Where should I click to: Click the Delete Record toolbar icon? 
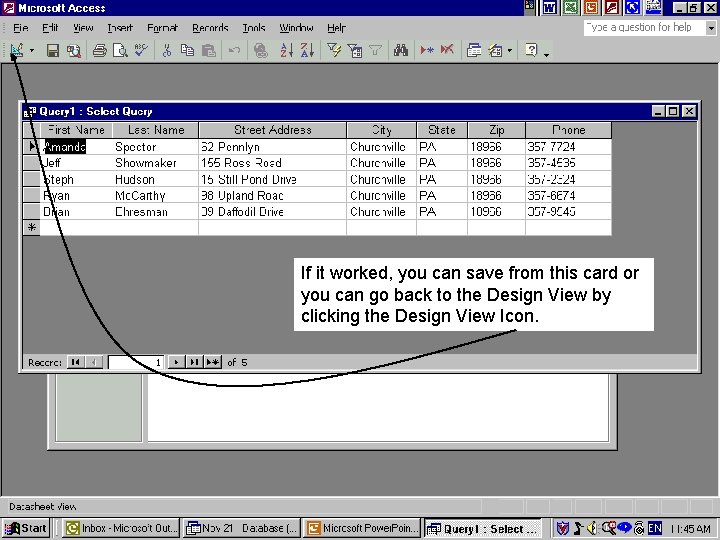(x=447, y=51)
